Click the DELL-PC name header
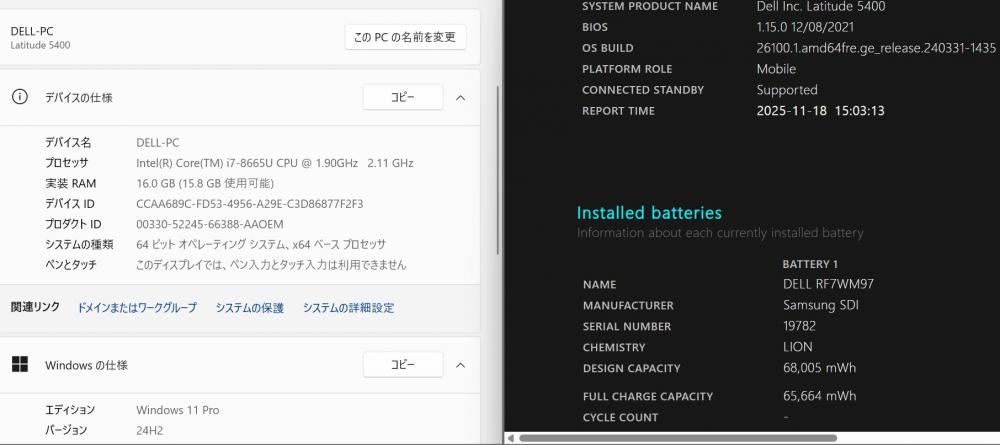Viewport: 1000px width, 445px height. coord(32,31)
